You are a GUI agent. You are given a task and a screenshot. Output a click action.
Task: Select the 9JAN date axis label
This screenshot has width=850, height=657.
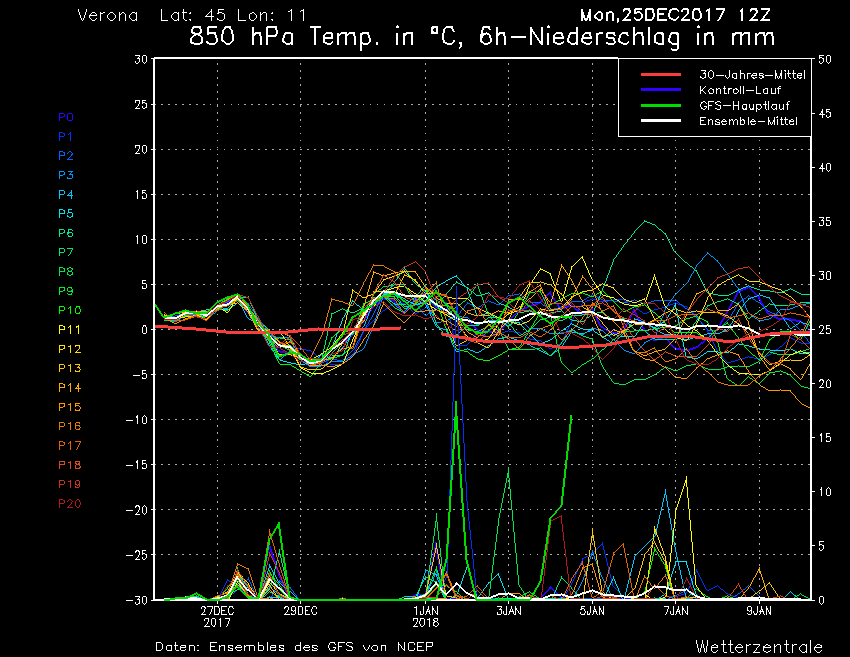click(759, 610)
